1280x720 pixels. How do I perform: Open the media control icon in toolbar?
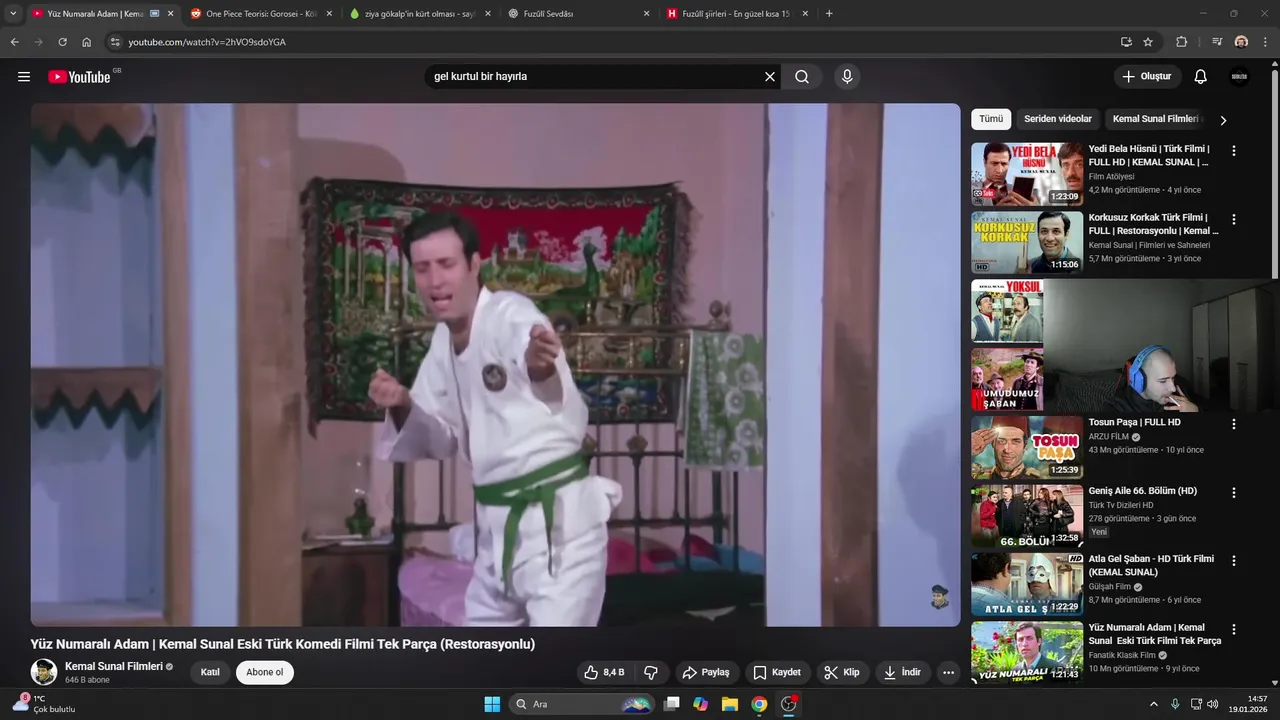(x=1216, y=42)
